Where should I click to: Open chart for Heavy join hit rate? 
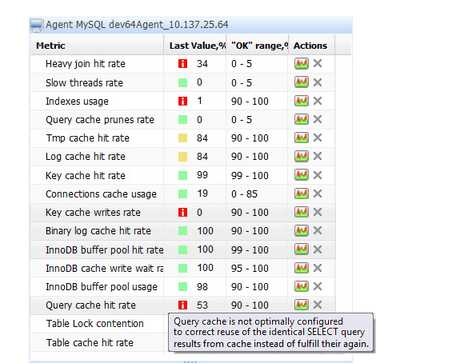coord(301,63)
